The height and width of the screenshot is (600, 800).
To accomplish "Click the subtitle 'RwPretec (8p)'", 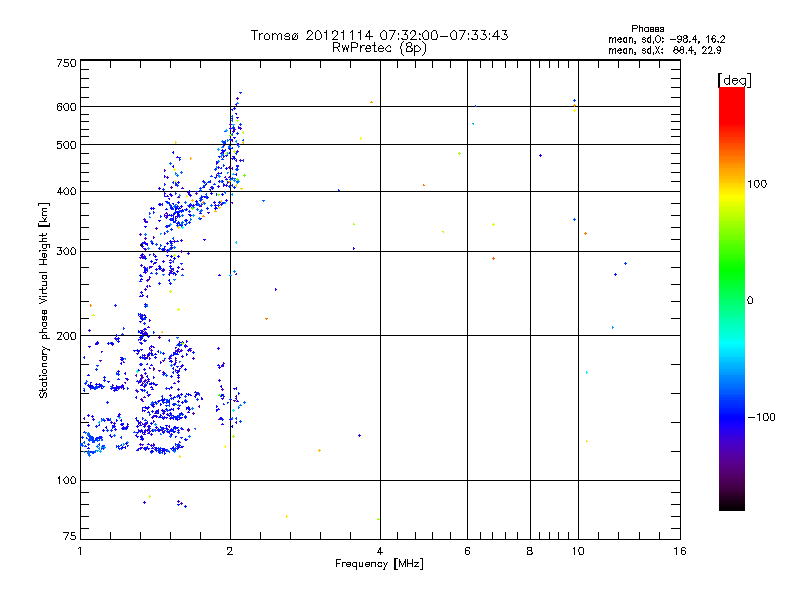I will 379,48.
